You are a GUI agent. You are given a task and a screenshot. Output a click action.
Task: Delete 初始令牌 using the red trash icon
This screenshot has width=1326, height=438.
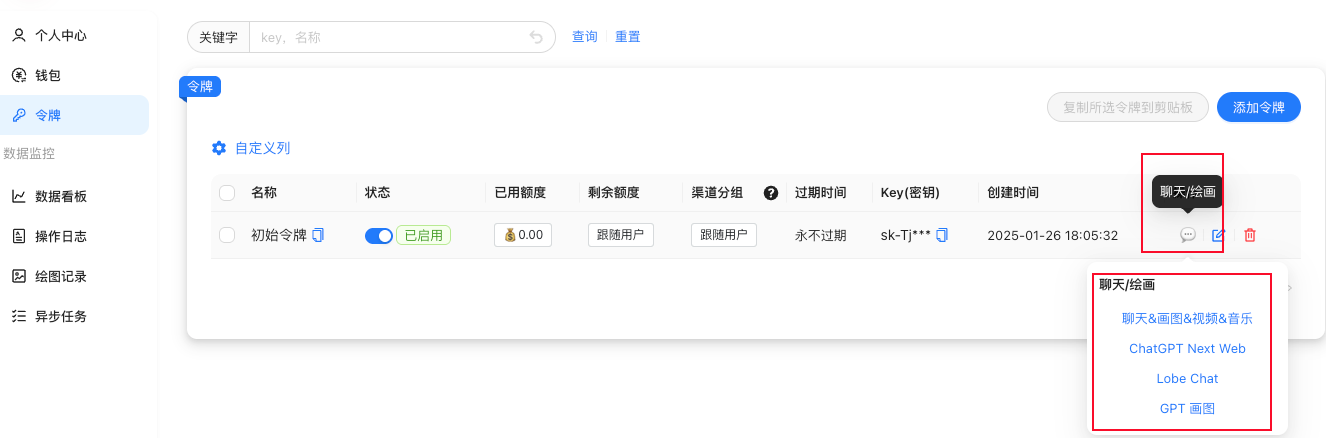click(x=1250, y=235)
